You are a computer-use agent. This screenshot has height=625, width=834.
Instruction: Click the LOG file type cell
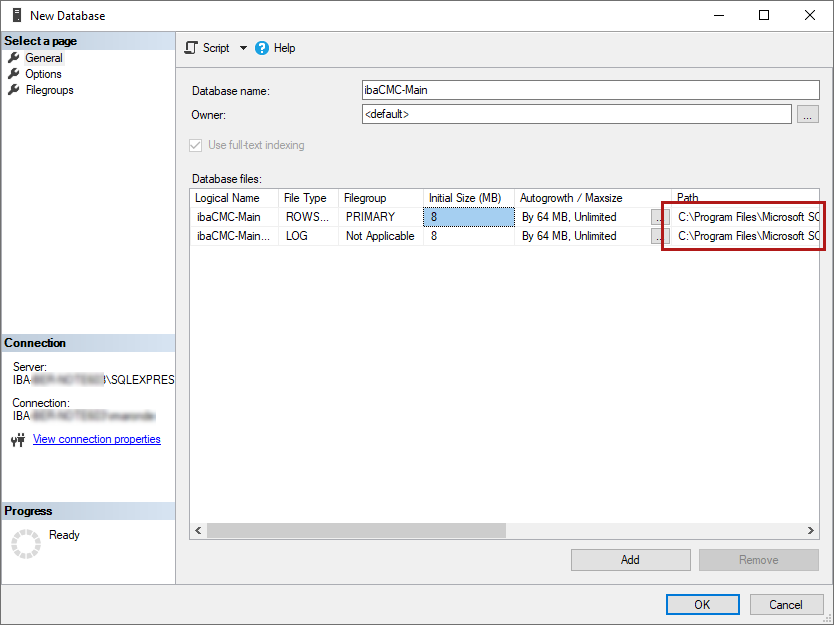[308, 236]
